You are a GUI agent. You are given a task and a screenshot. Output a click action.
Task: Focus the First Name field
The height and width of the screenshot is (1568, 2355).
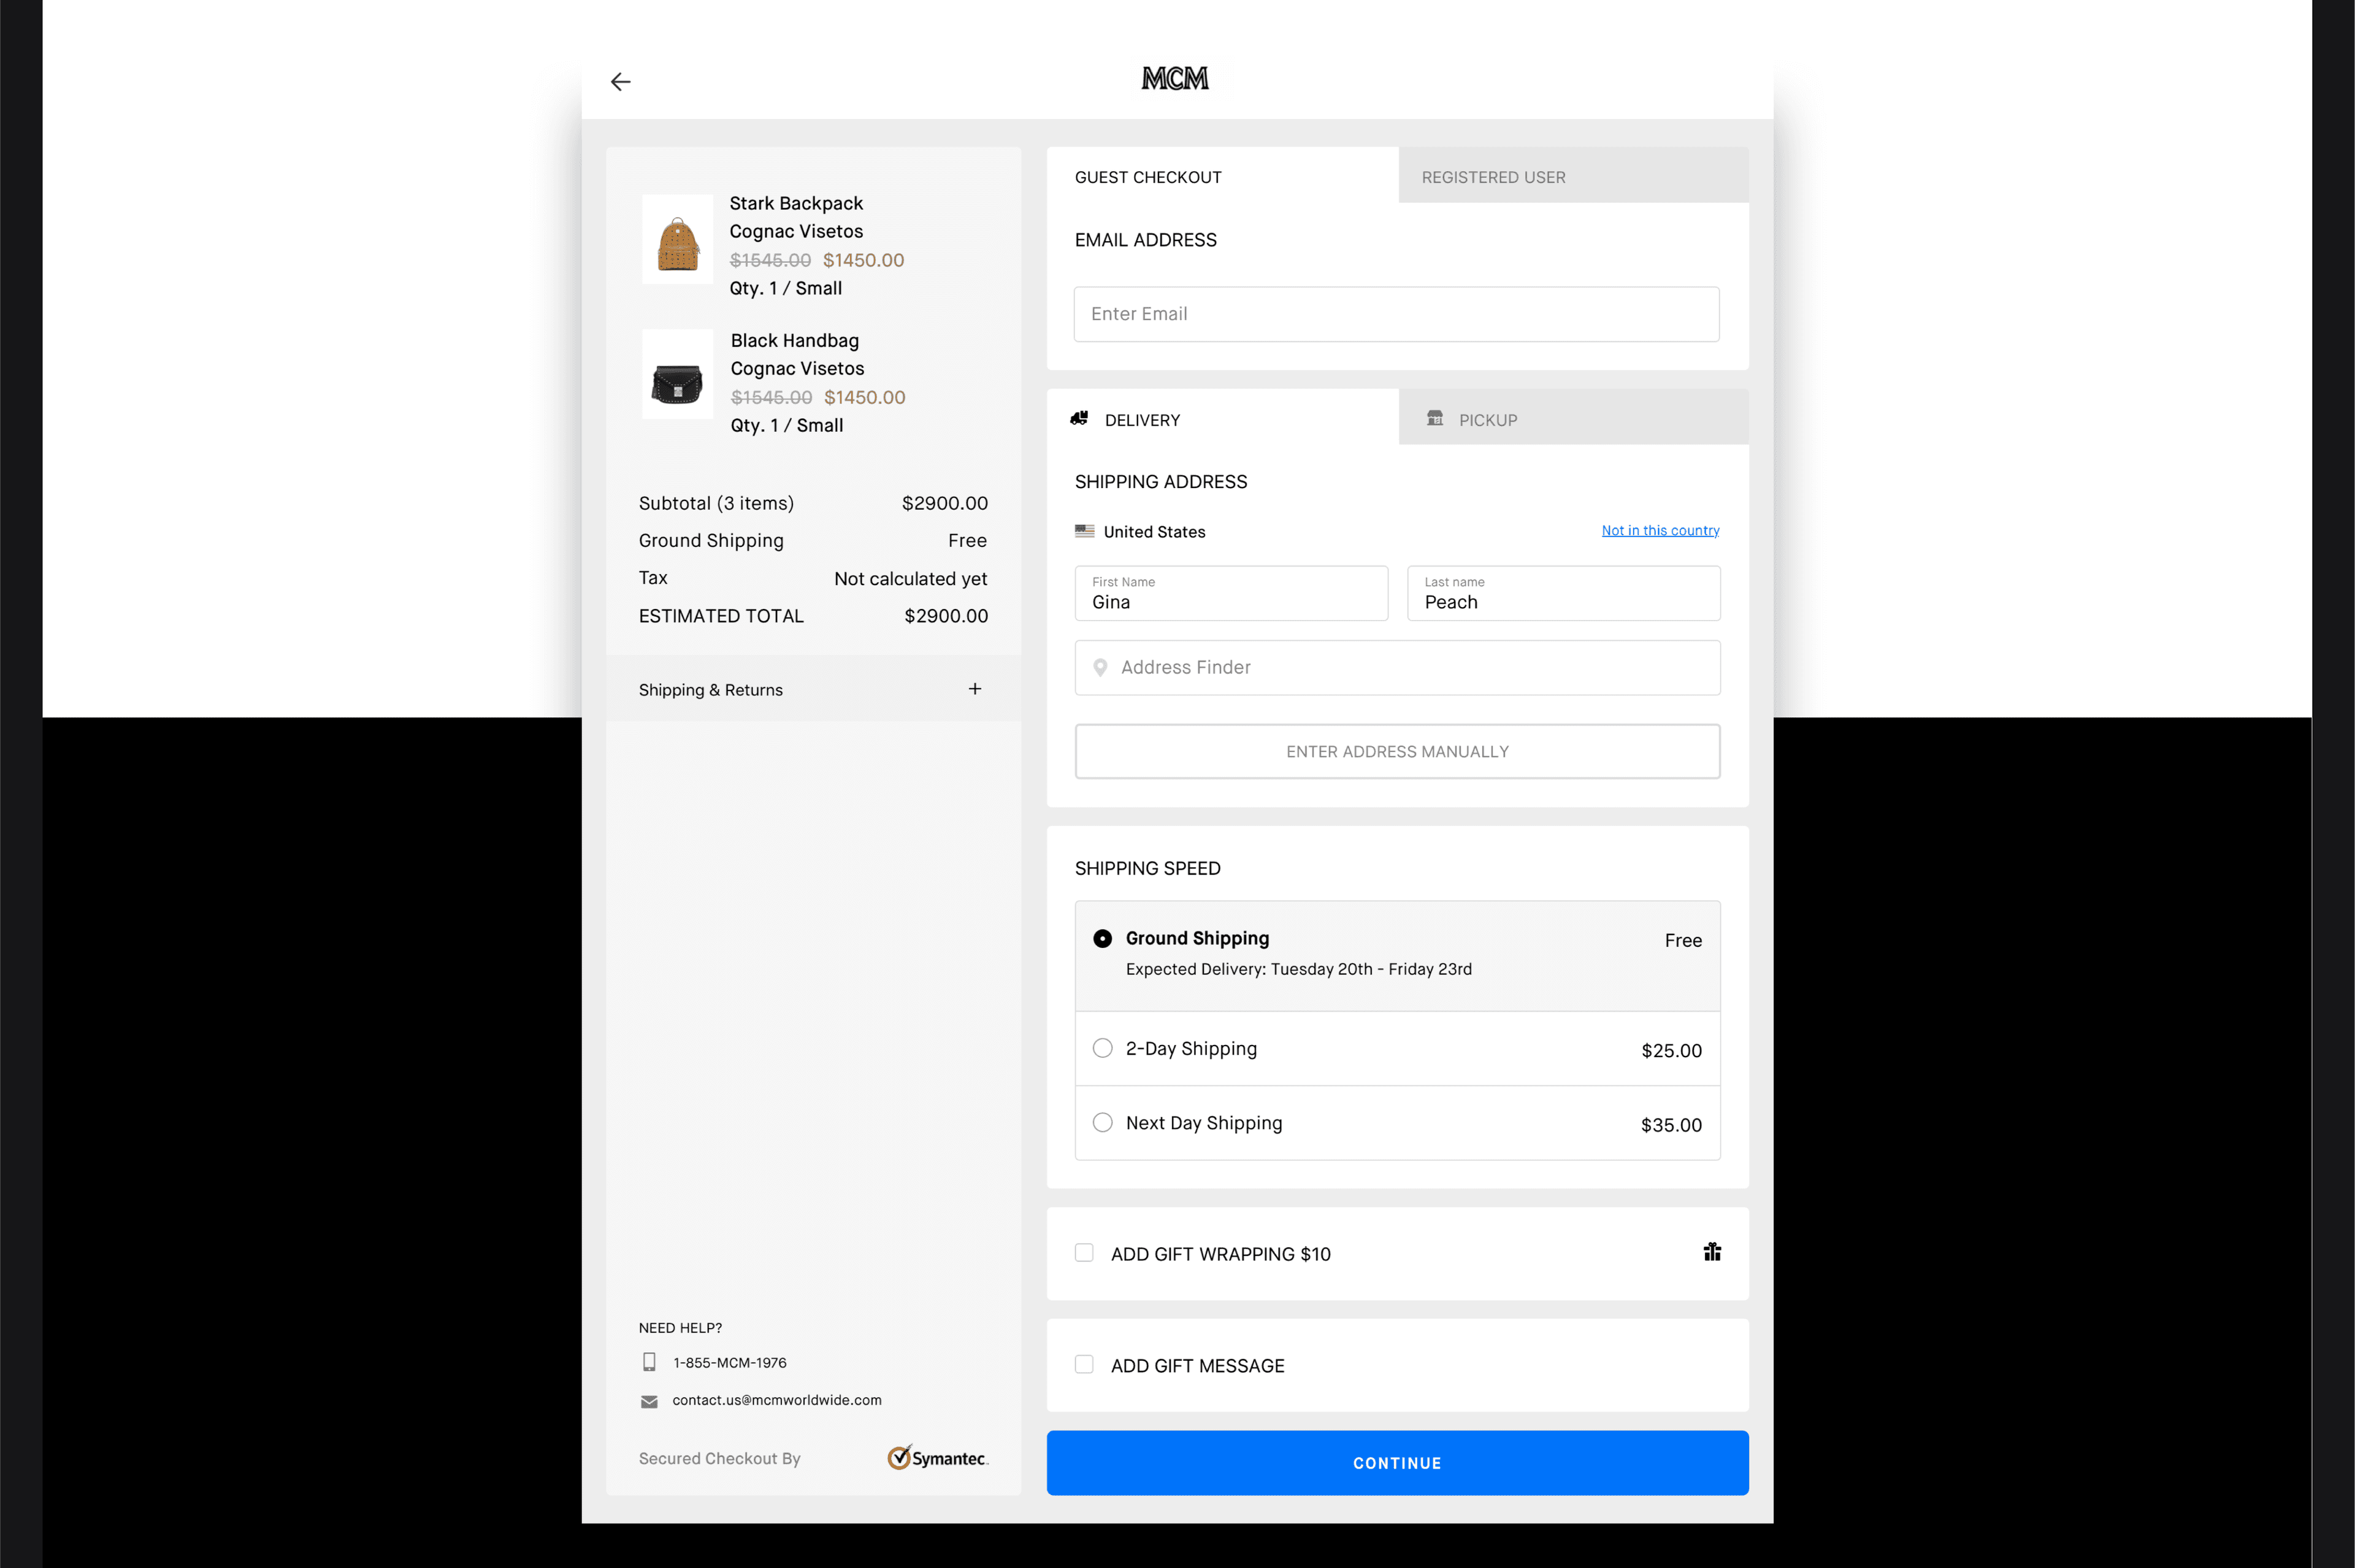[x=1231, y=593]
